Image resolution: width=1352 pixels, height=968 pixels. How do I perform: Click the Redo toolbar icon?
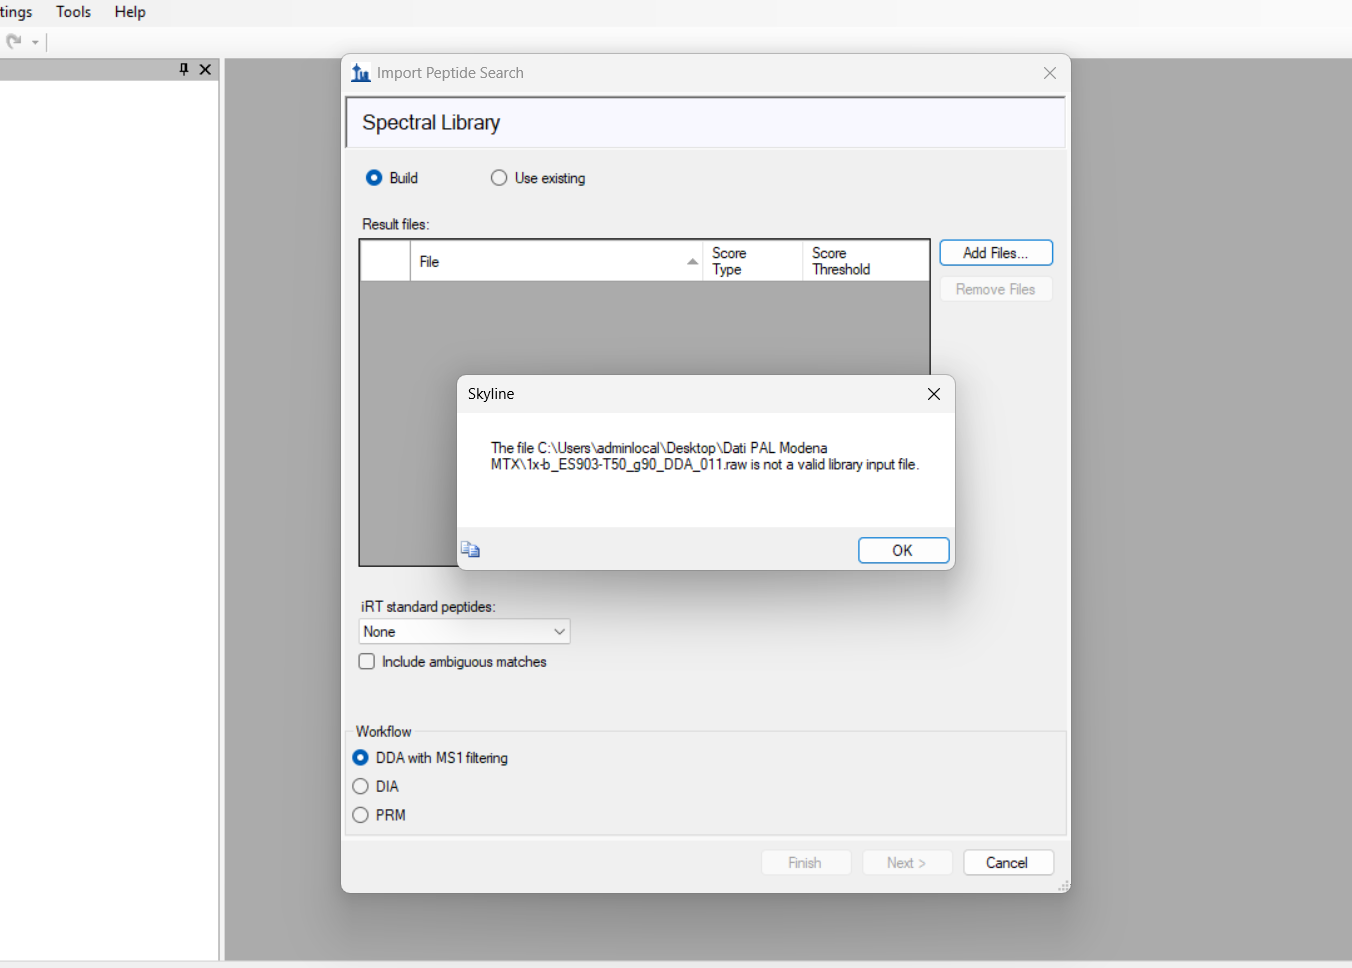pyautogui.click(x=14, y=42)
